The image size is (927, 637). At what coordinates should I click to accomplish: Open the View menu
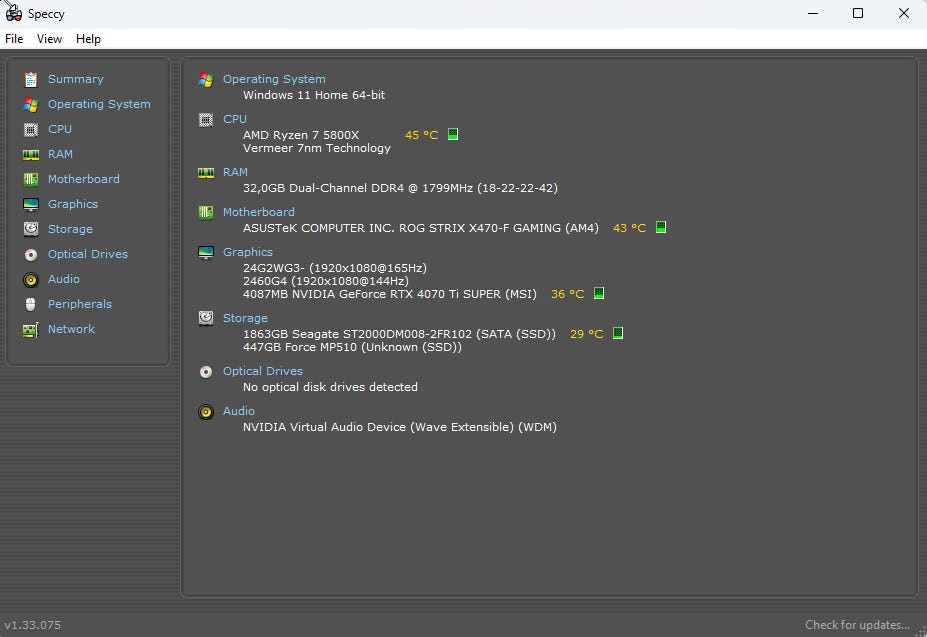click(x=49, y=39)
